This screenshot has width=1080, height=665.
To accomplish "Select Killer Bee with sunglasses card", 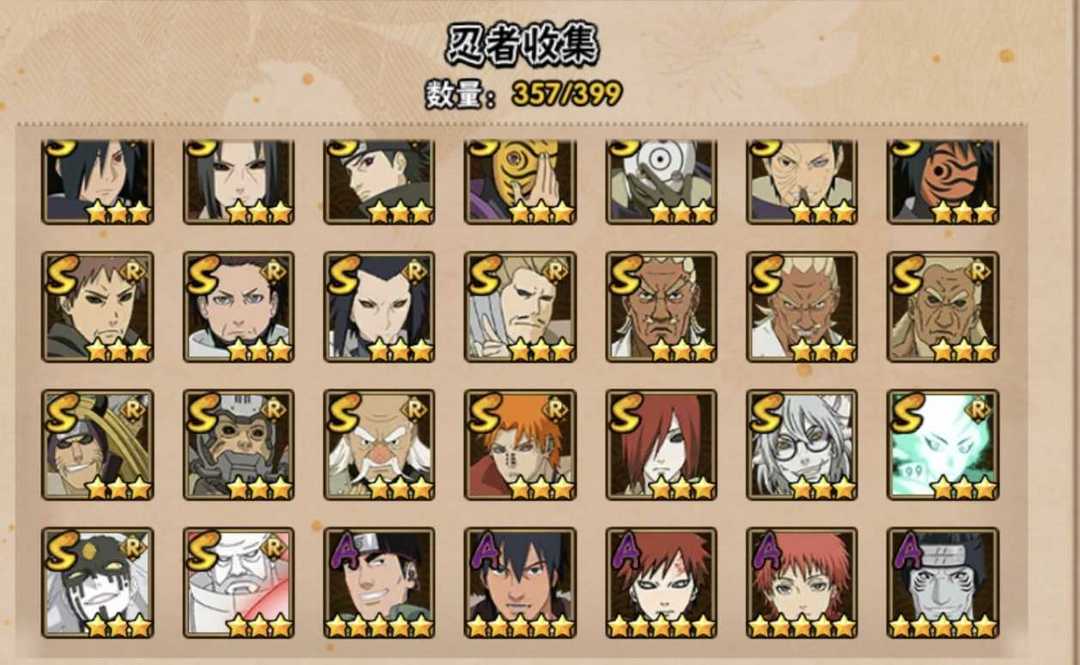I will (97, 444).
